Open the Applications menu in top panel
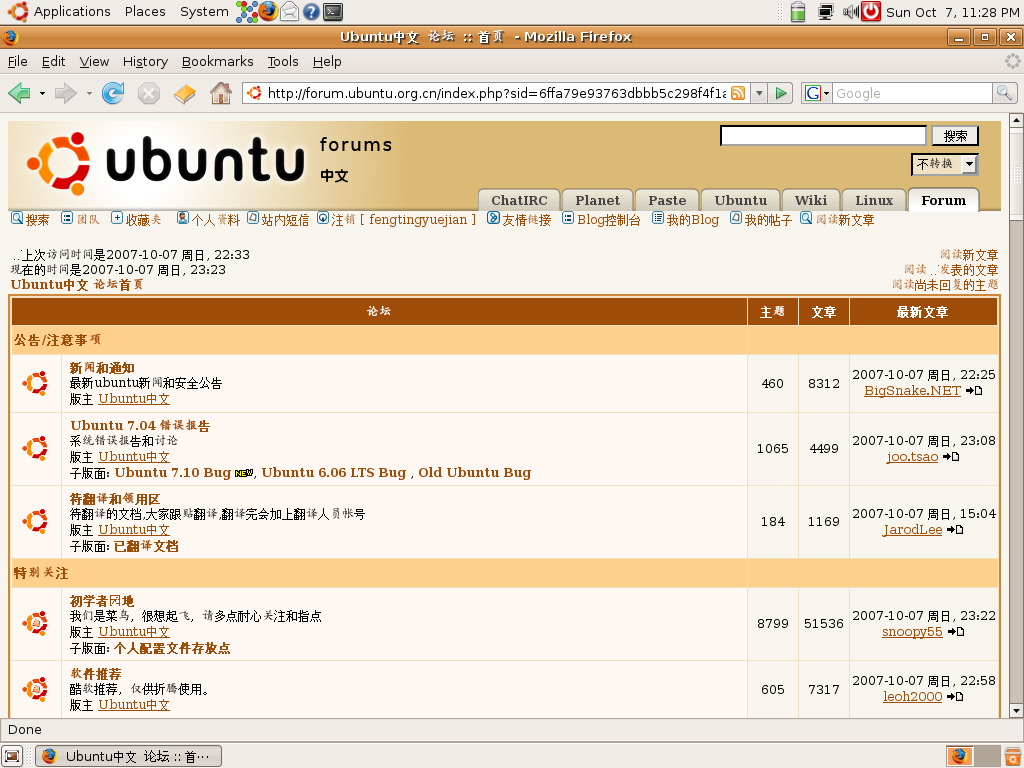This screenshot has width=1024, height=768. click(72, 12)
